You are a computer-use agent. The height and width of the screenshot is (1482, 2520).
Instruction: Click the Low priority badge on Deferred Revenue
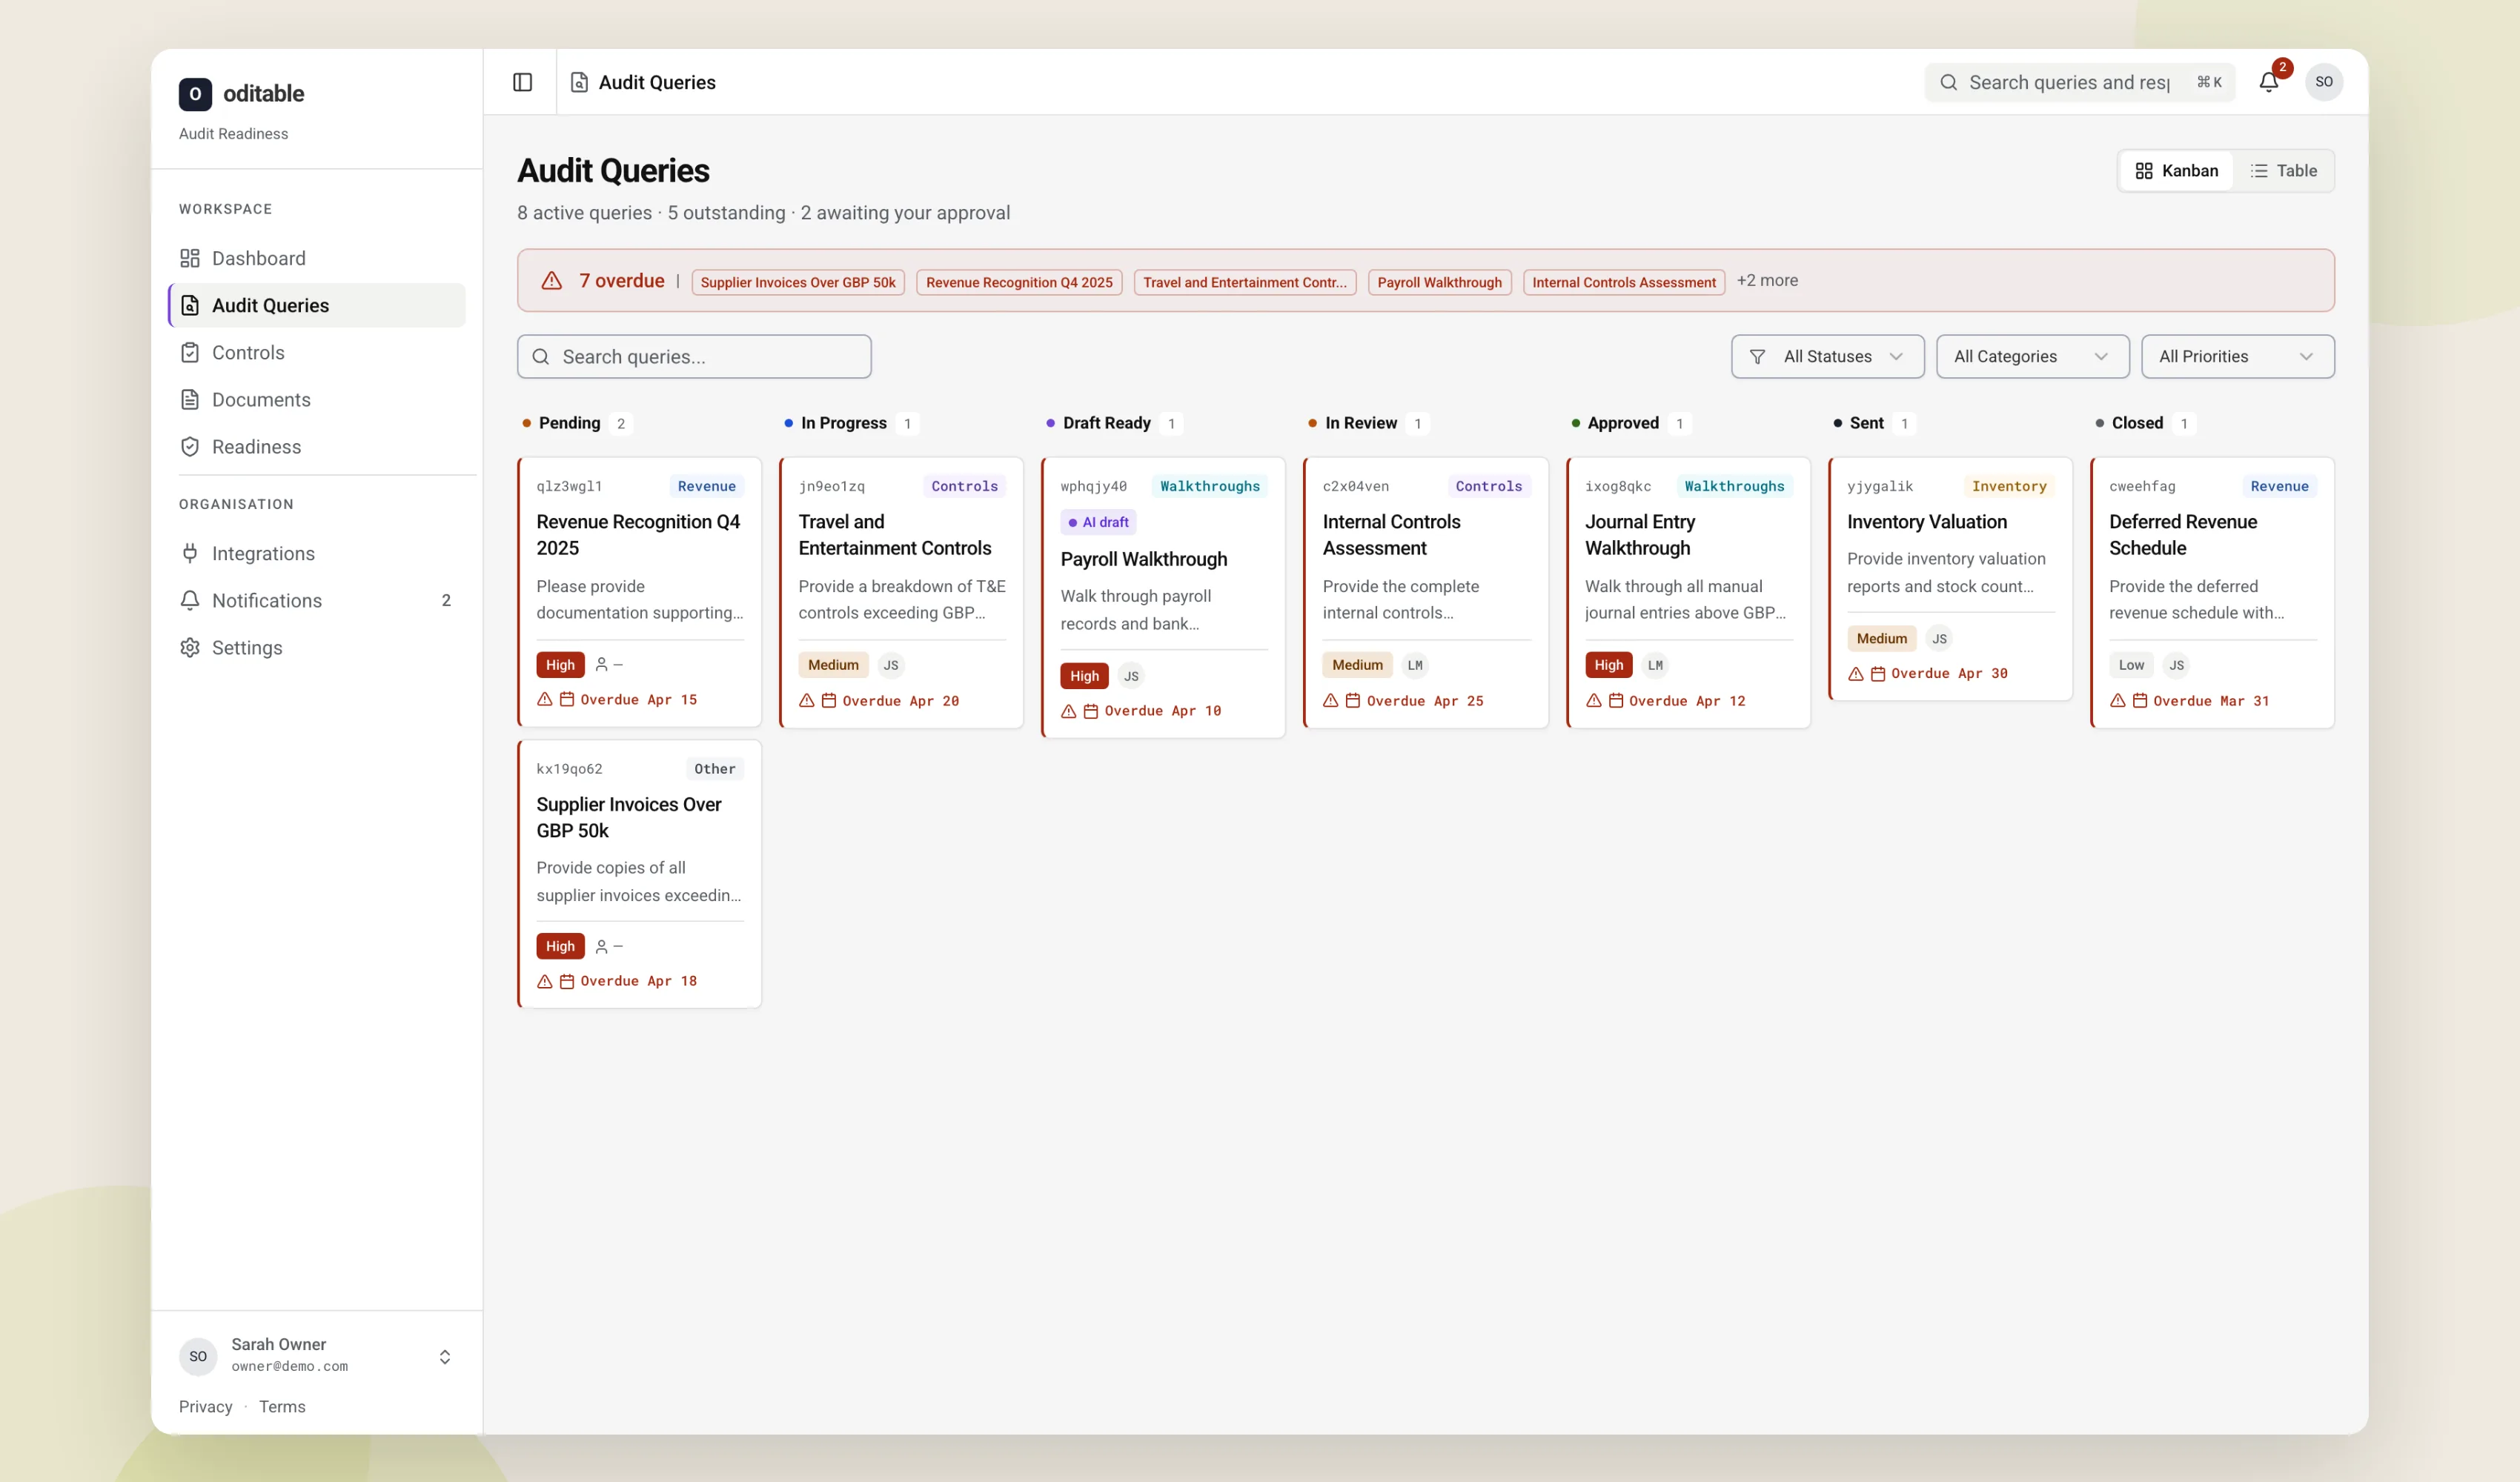coord(2131,665)
